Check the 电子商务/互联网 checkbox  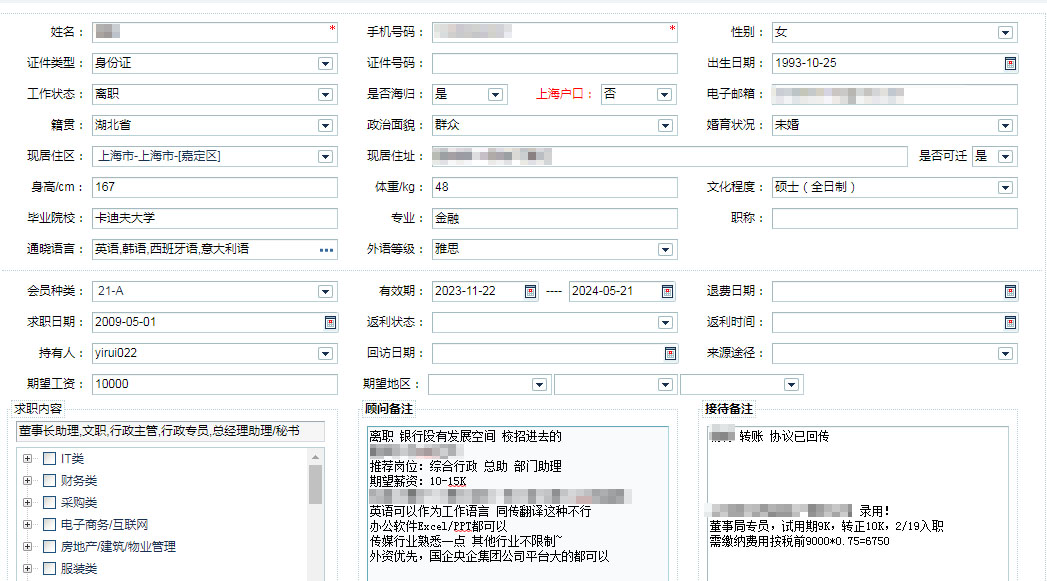point(49,525)
